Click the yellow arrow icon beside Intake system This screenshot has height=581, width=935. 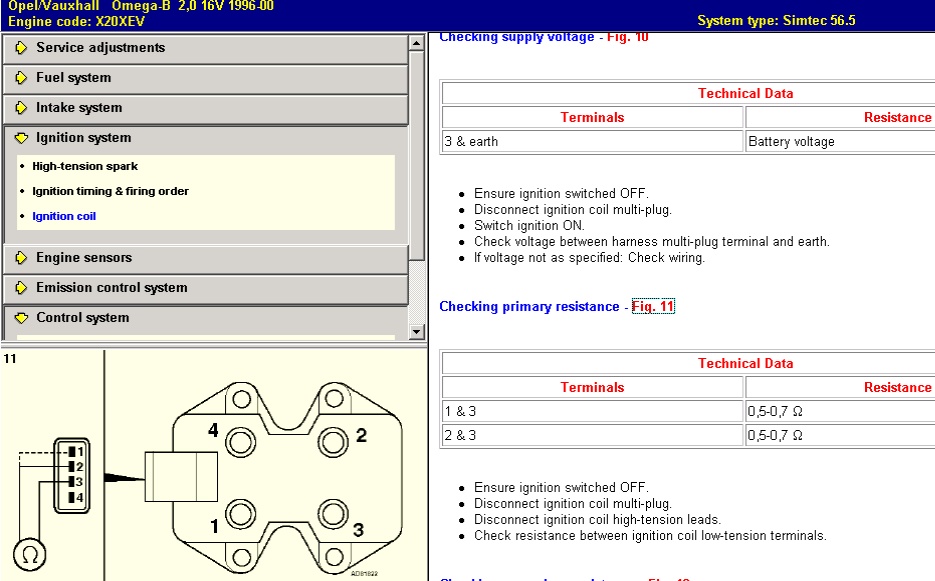[x=21, y=107]
